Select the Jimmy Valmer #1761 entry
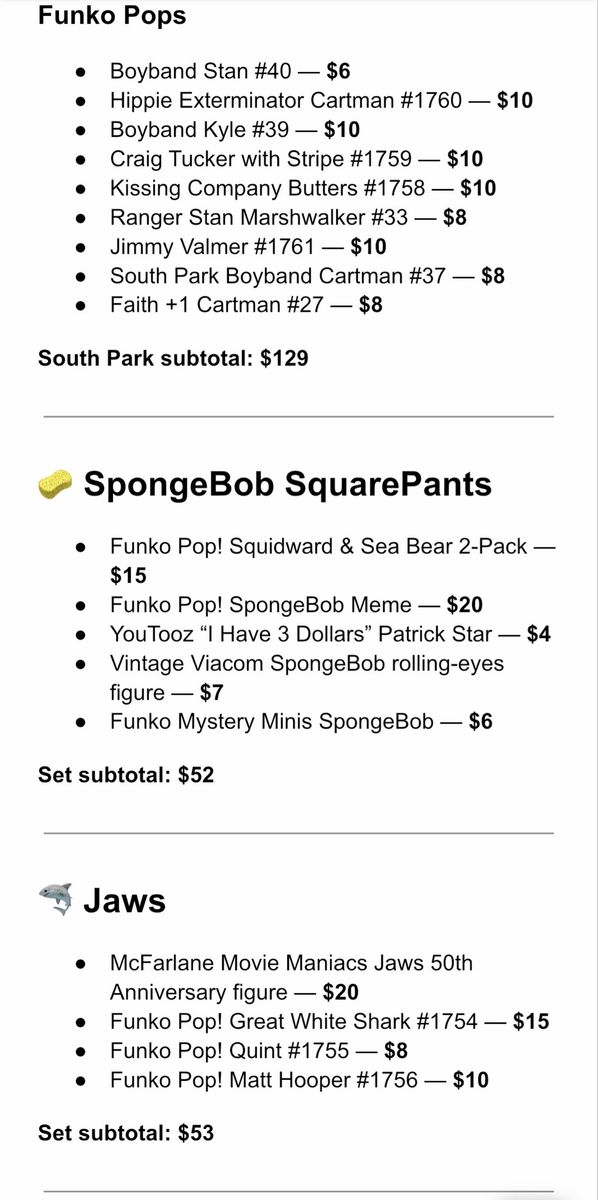The width and height of the screenshot is (598, 1200). click(x=248, y=245)
